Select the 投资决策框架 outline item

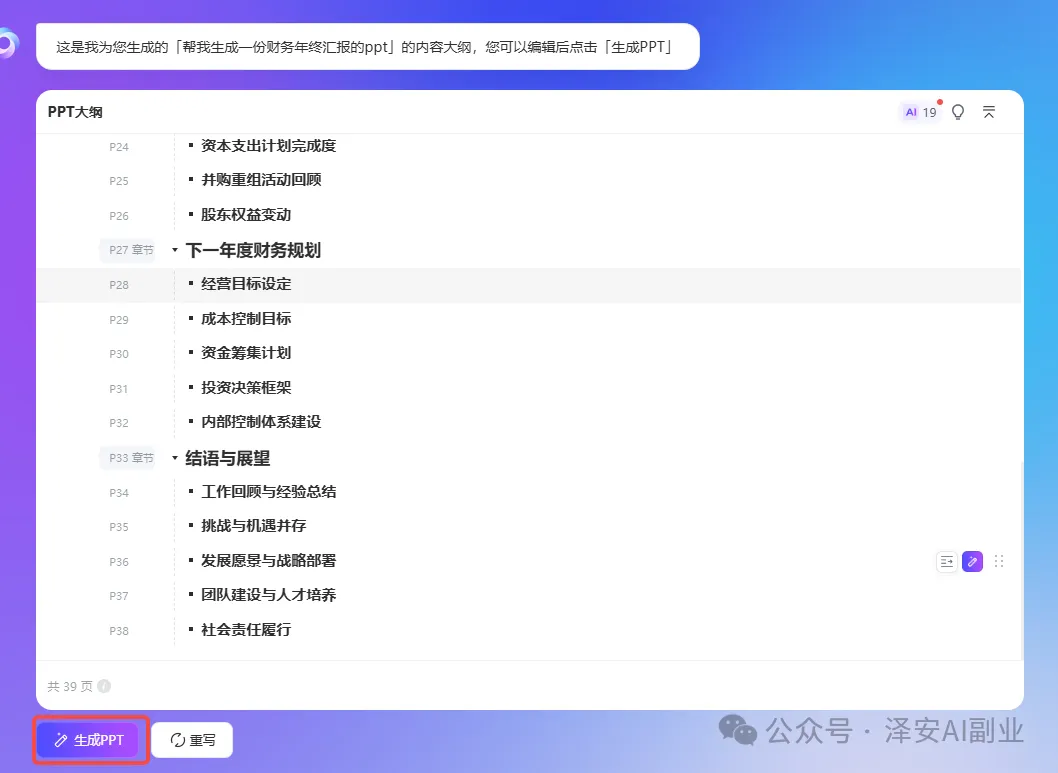click(246, 388)
